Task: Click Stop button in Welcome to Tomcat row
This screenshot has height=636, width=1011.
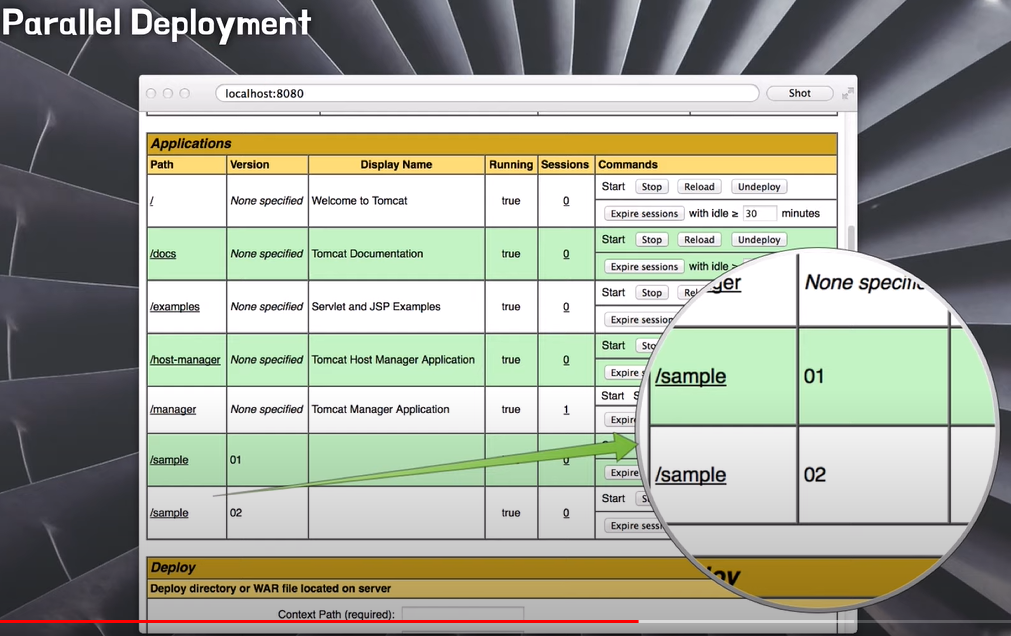Action: click(651, 186)
